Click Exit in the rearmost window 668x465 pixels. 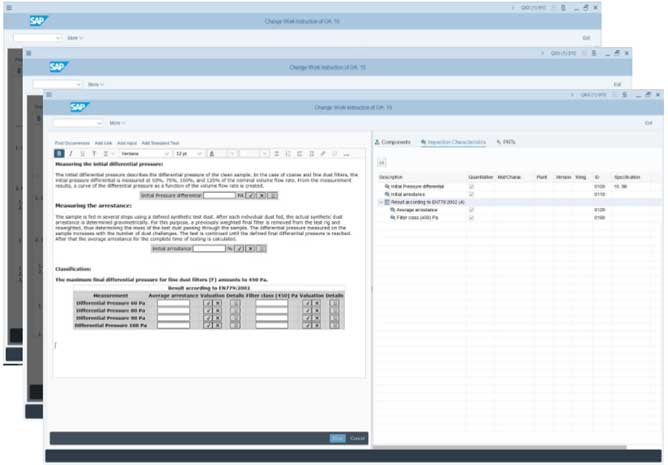pos(586,38)
